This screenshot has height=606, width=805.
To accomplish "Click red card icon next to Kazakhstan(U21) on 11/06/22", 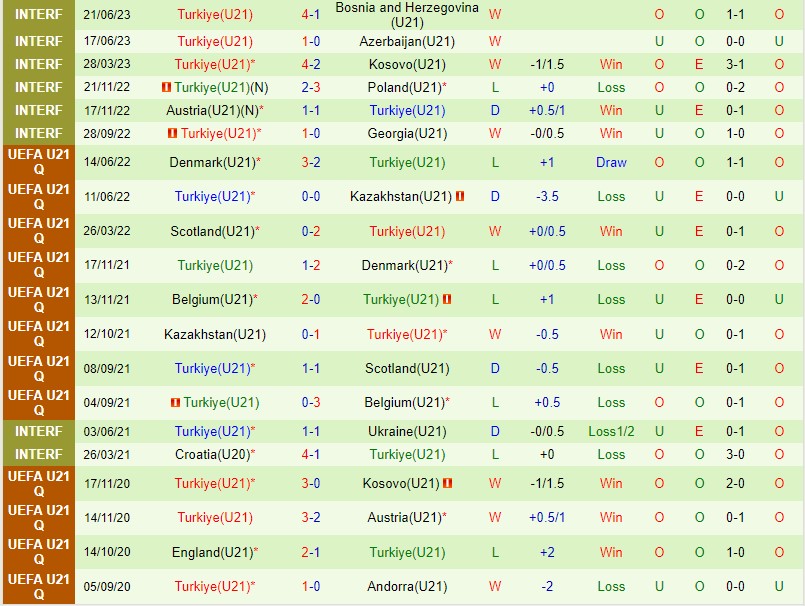I will coord(460,196).
